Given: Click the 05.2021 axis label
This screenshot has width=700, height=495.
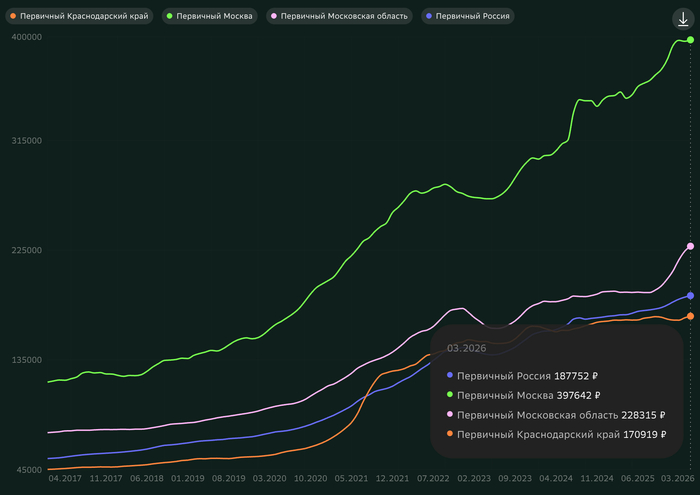Looking at the screenshot, I should pyautogui.click(x=351, y=478).
